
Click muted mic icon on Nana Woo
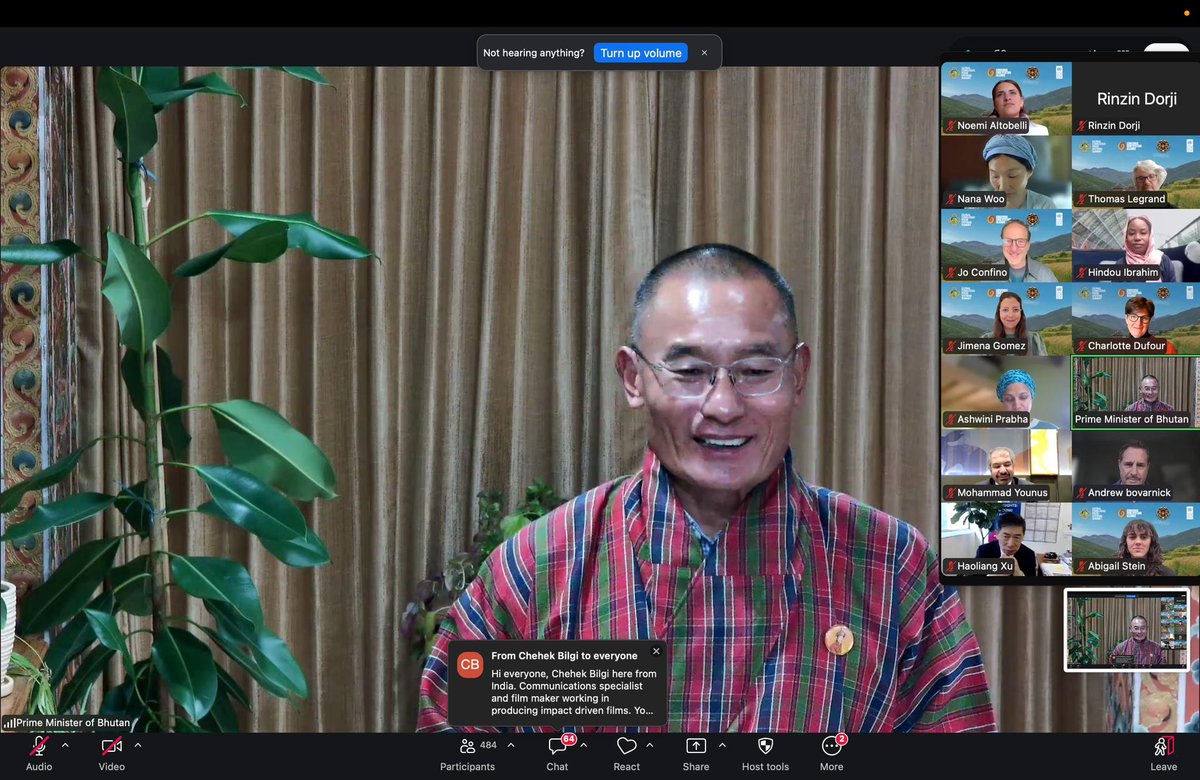(951, 199)
